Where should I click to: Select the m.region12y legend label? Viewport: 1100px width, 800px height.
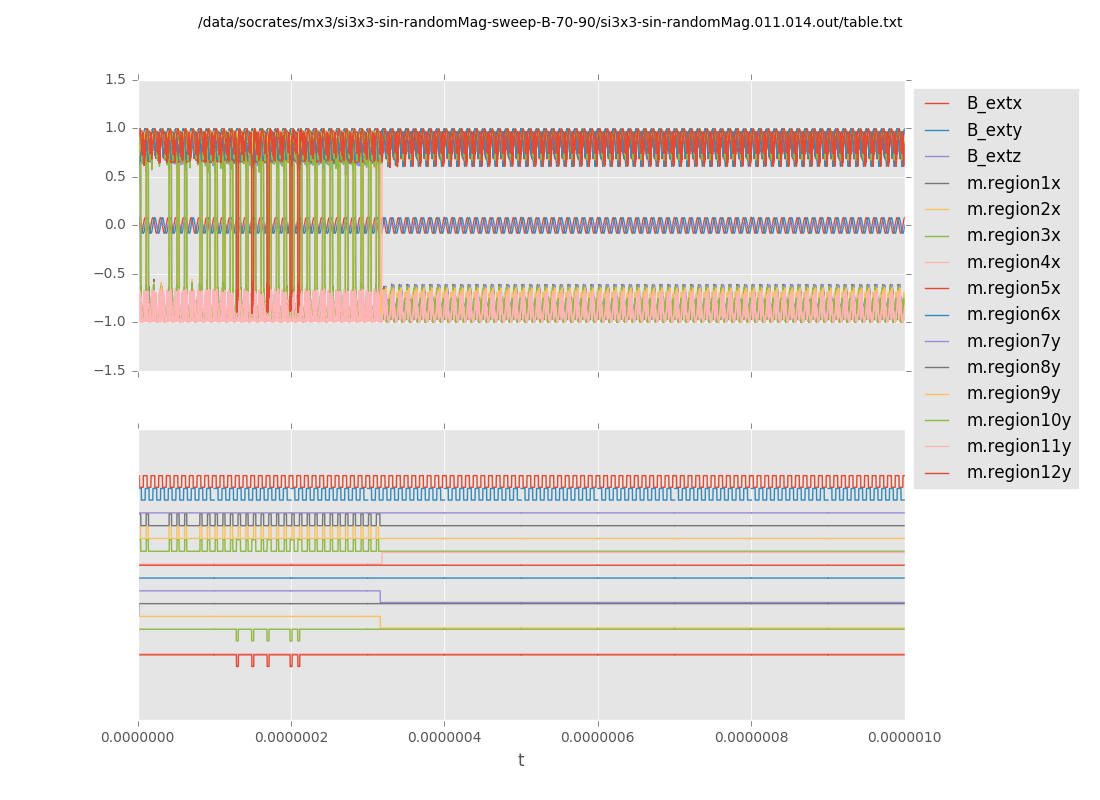click(x=1018, y=472)
